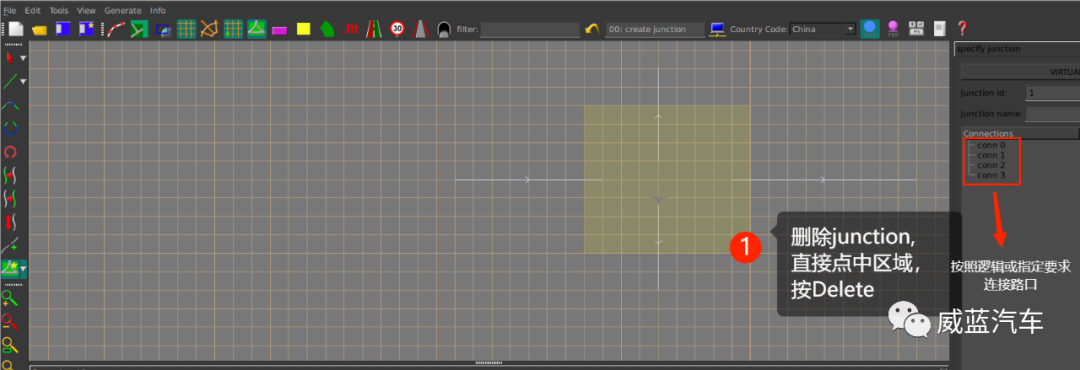Click the blue rectangle layer icon
The width and height of the screenshot is (1080, 370).
(163, 30)
